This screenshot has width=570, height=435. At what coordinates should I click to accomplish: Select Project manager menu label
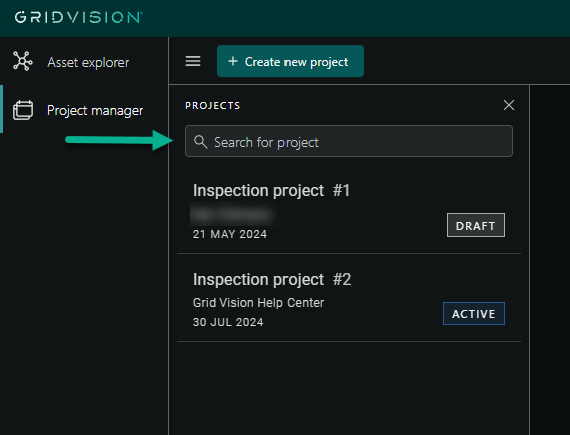pyautogui.click(x=95, y=110)
